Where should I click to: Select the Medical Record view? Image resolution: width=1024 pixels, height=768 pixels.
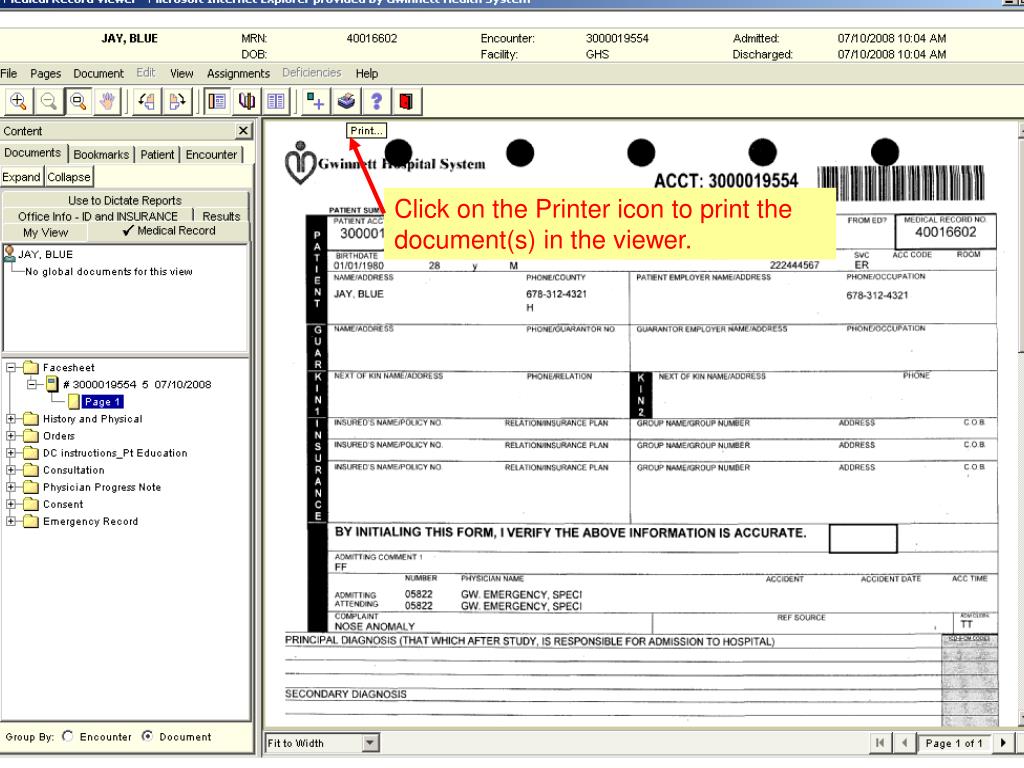point(169,231)
